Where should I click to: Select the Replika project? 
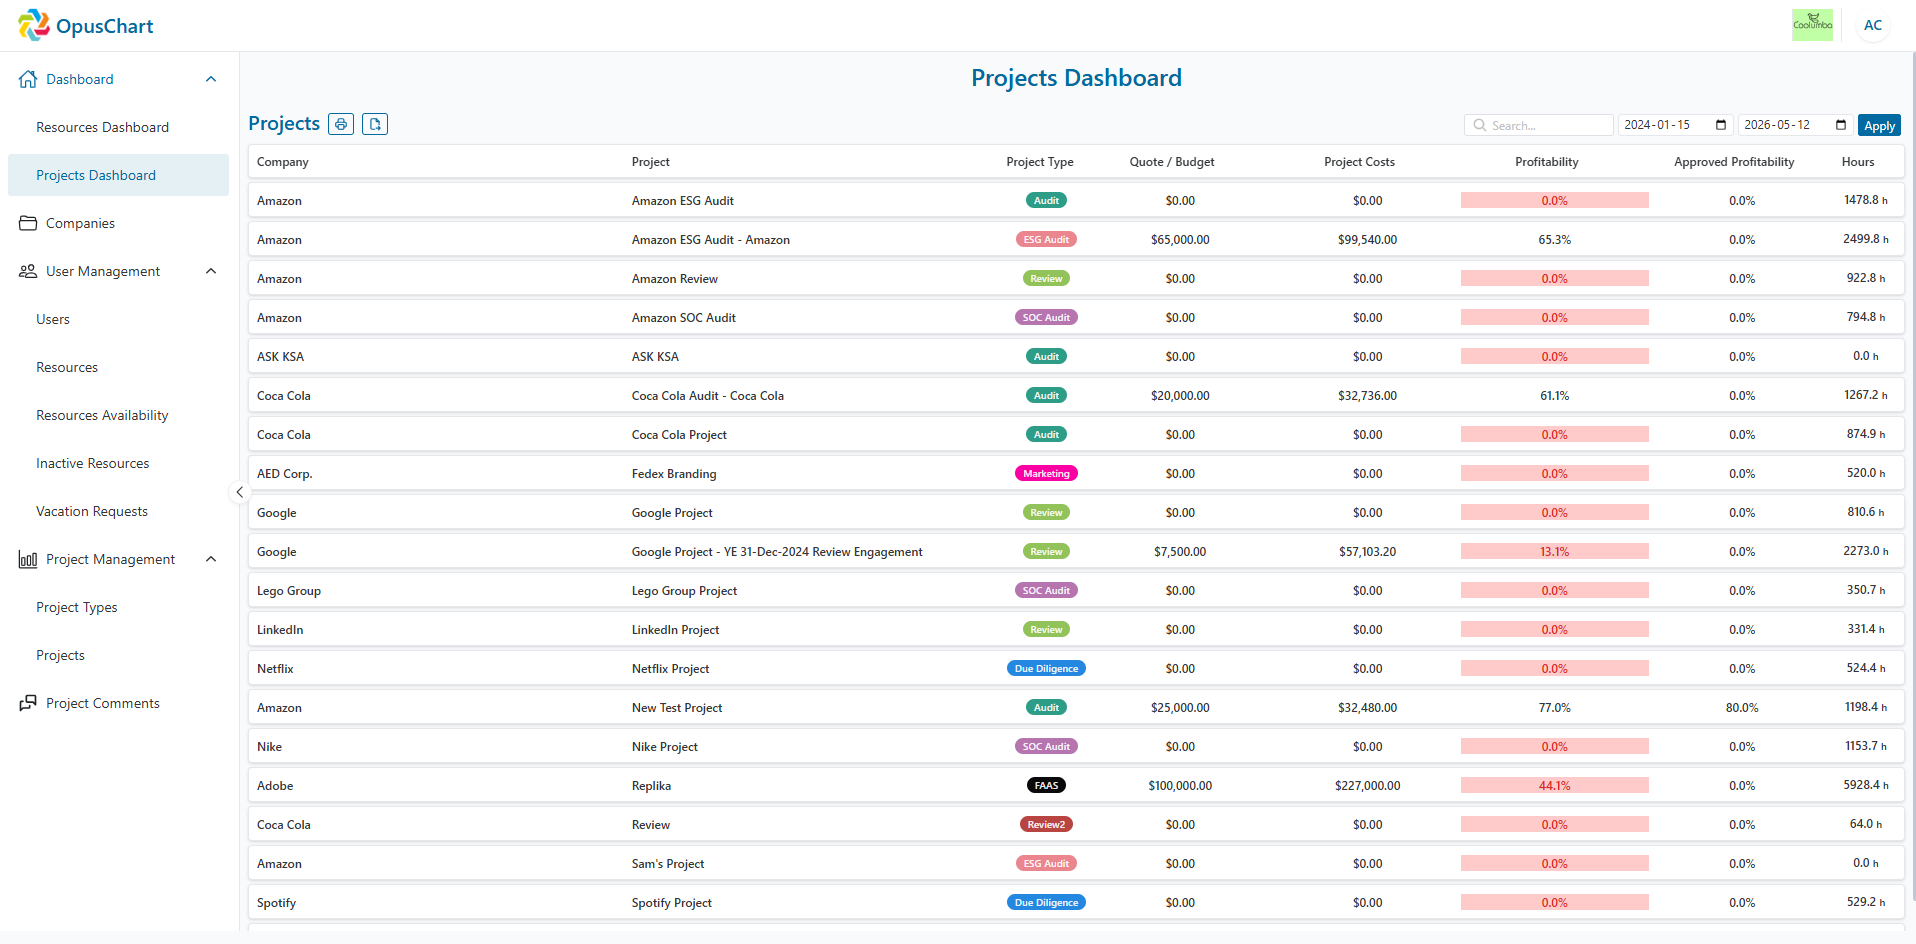tap(1076, 786)
